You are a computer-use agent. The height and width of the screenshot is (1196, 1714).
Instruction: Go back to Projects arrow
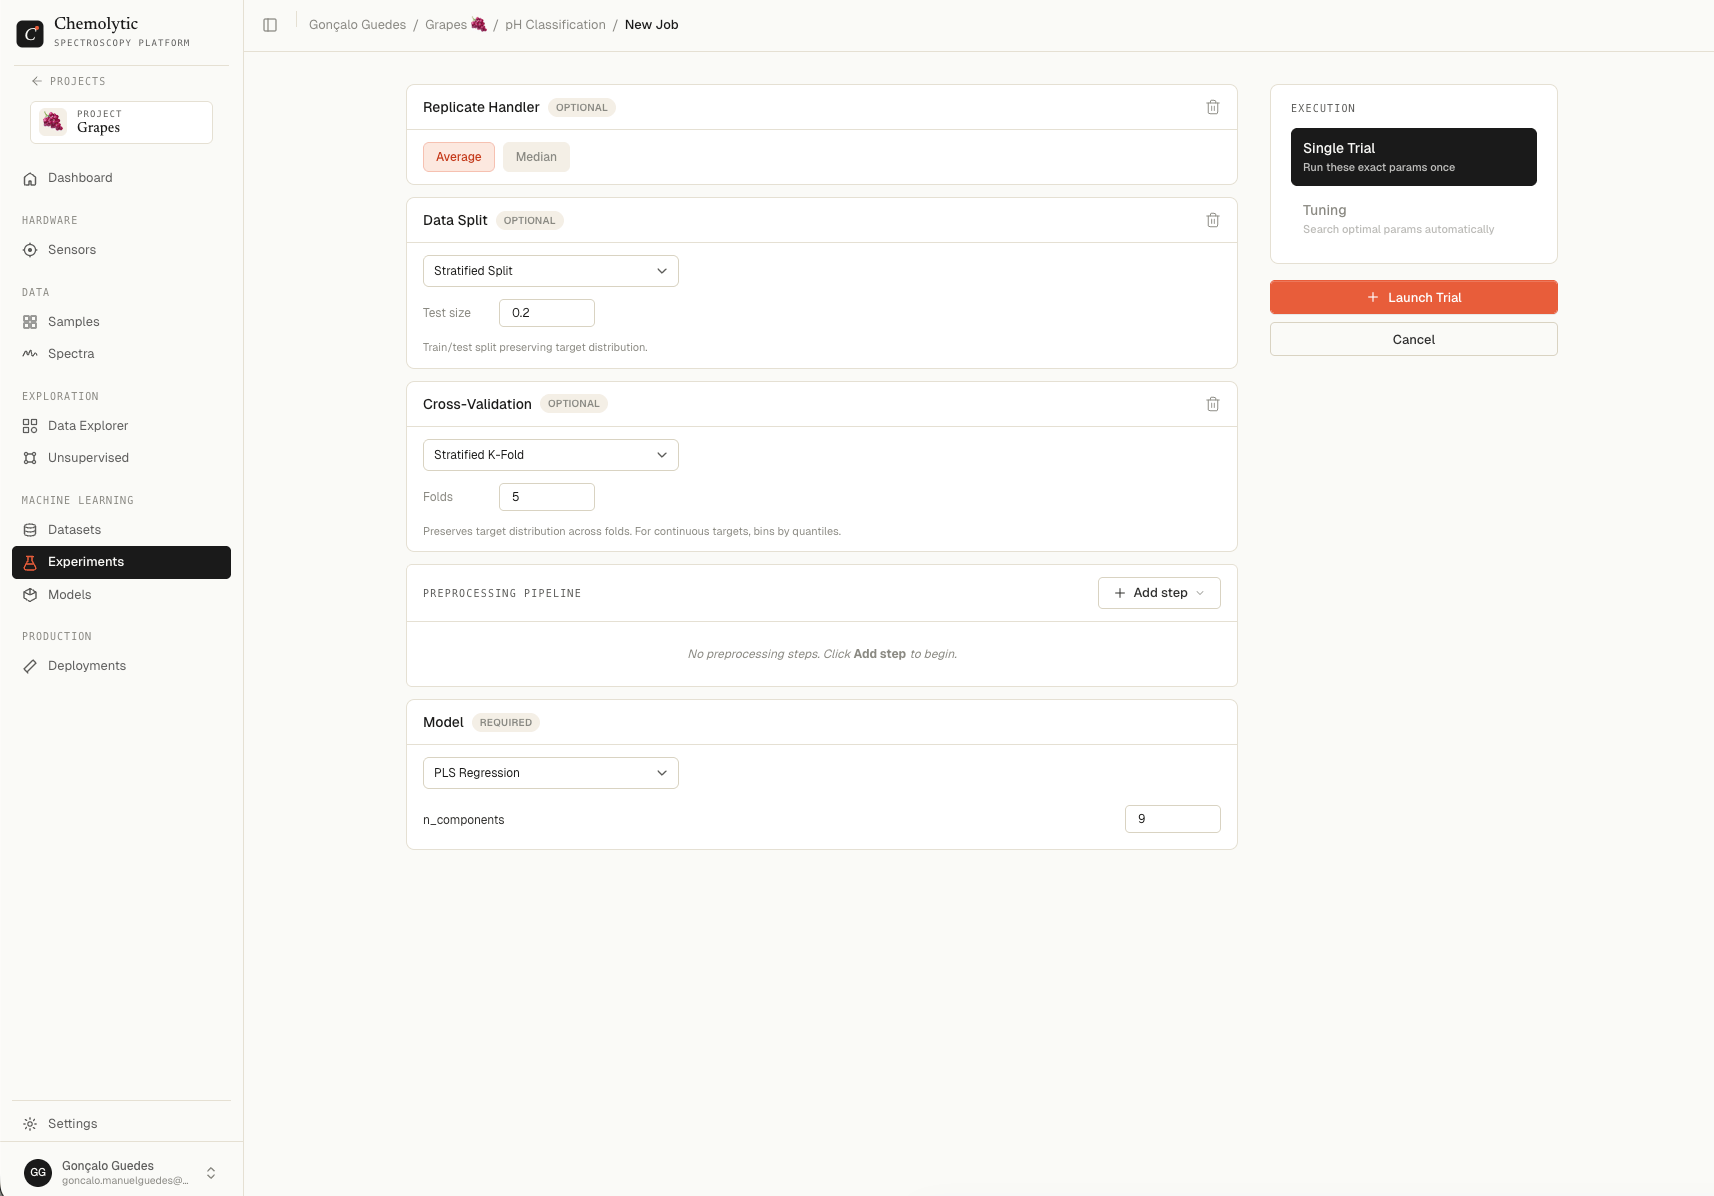pyautogui.click(x=37, y=81)
